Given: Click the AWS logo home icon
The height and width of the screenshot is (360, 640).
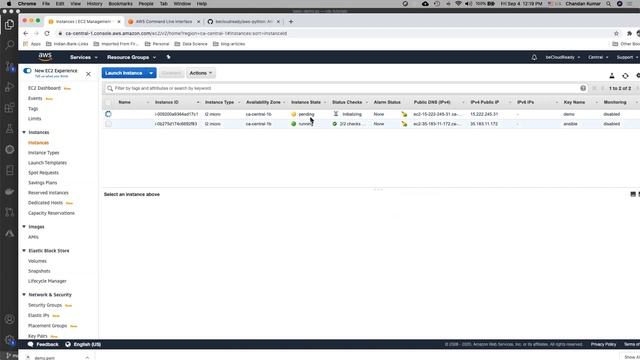Looking at the screenshot, I should [45, 57].
